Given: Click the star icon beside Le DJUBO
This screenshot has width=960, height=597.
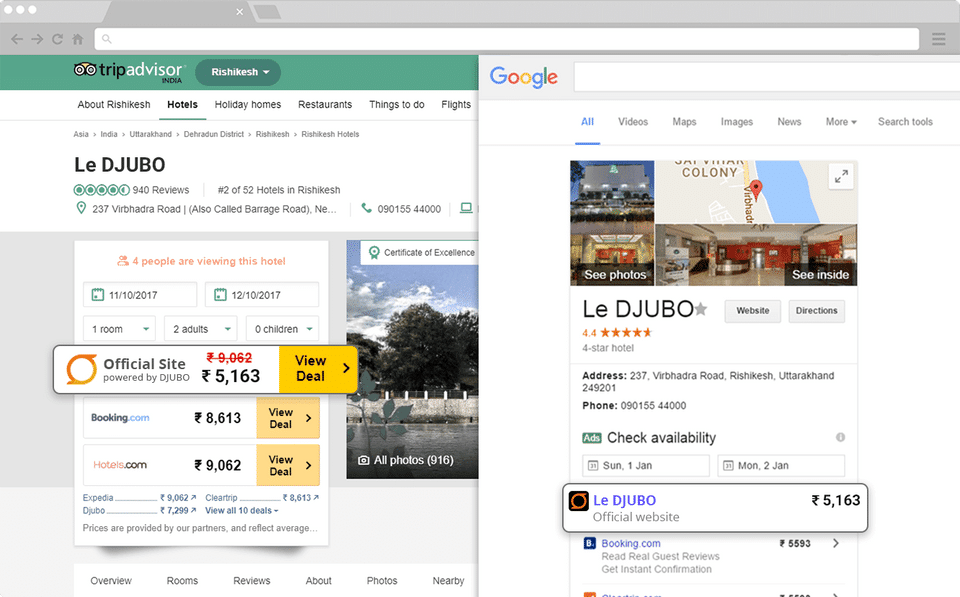Looking at the screenshot, I should point(701,309).
